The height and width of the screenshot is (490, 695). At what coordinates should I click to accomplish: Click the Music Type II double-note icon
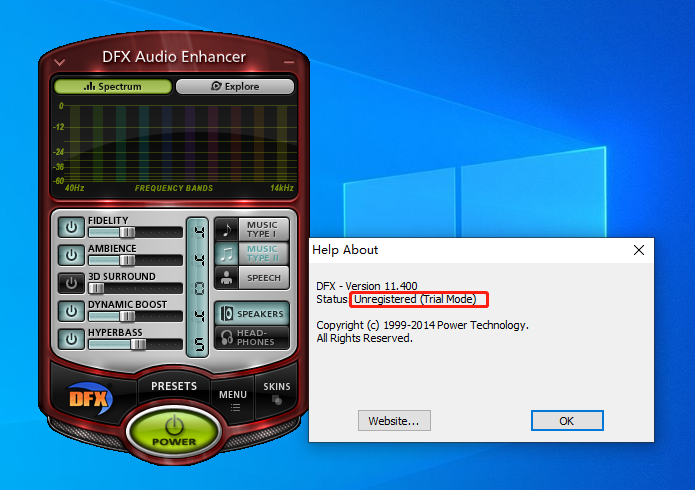click(x=227, y=253)
